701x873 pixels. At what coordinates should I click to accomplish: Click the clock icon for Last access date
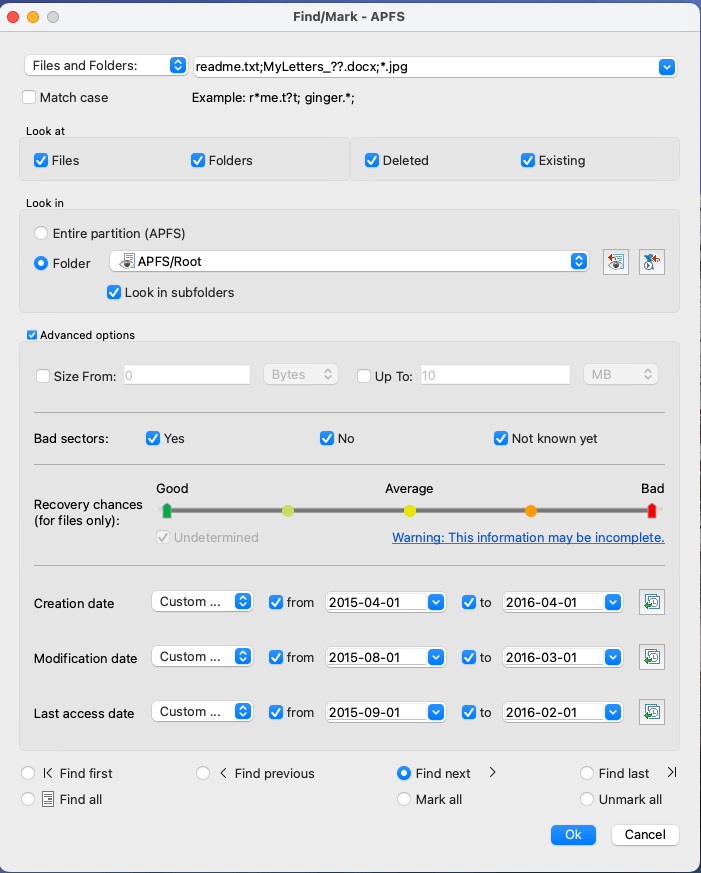click(651, 712)
